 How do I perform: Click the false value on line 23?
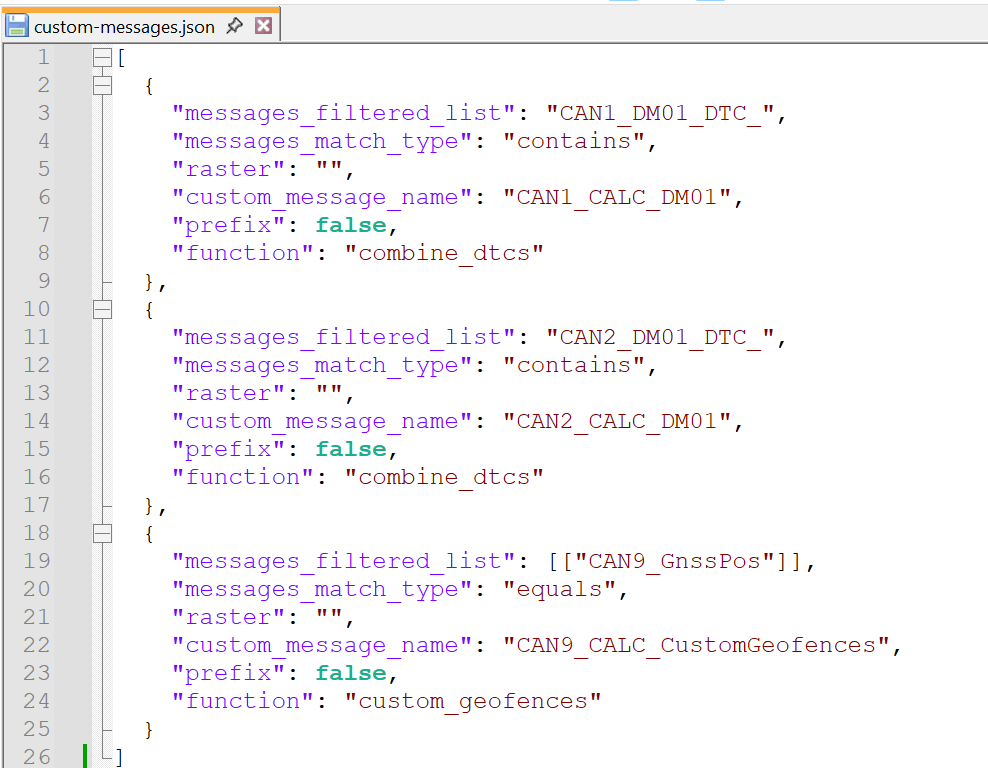(x=351, y=673)
